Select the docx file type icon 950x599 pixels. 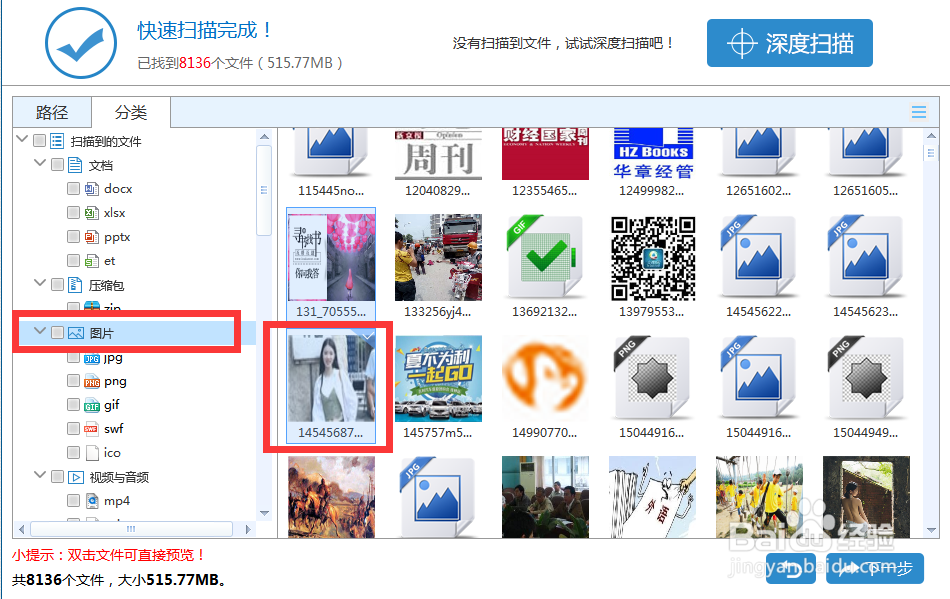(x=91, y=189)
